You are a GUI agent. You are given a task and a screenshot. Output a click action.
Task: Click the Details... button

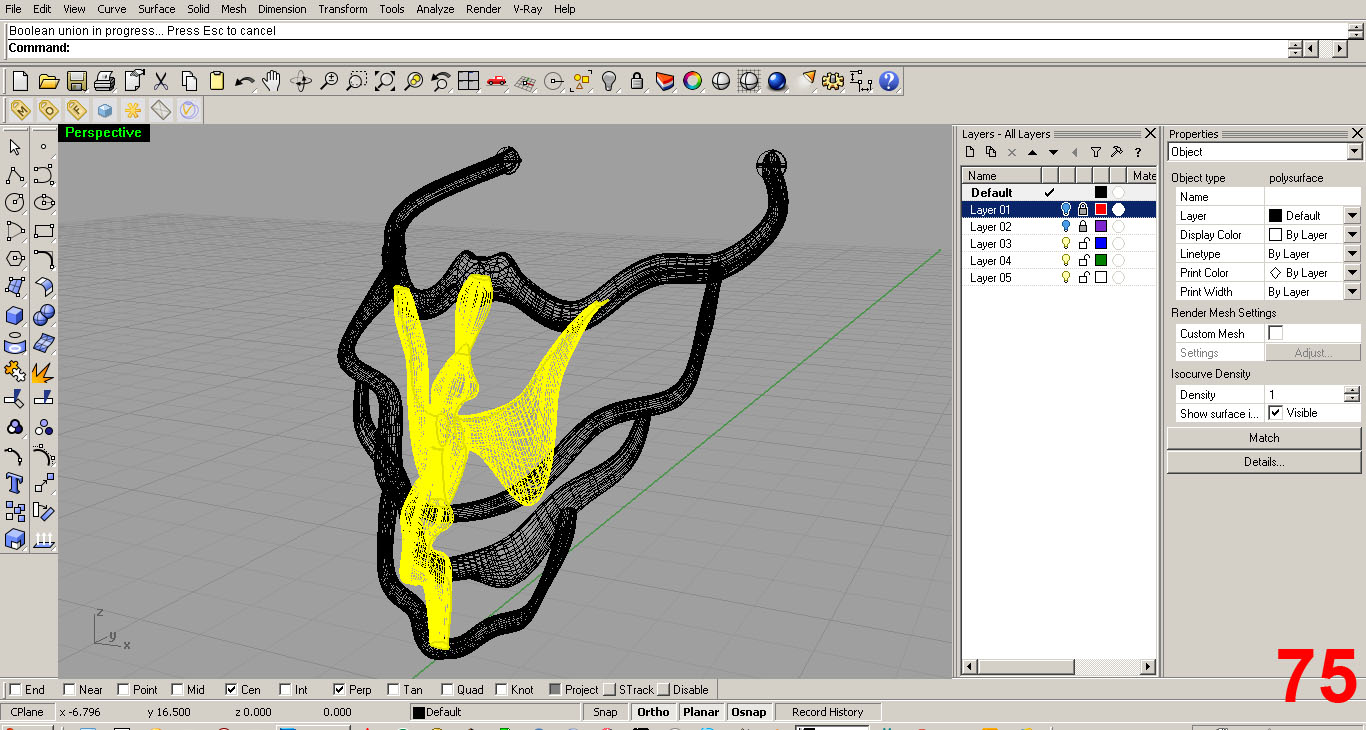click(x=1264, y=462)
